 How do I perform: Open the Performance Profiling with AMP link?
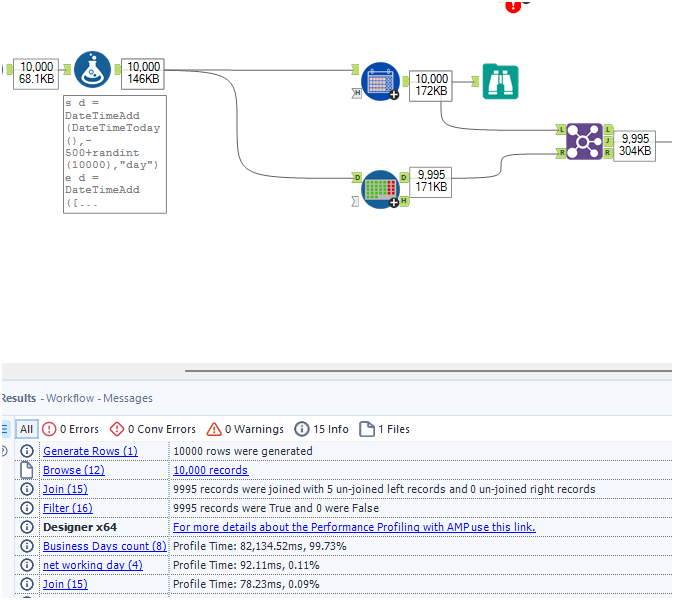pos(354,527)
